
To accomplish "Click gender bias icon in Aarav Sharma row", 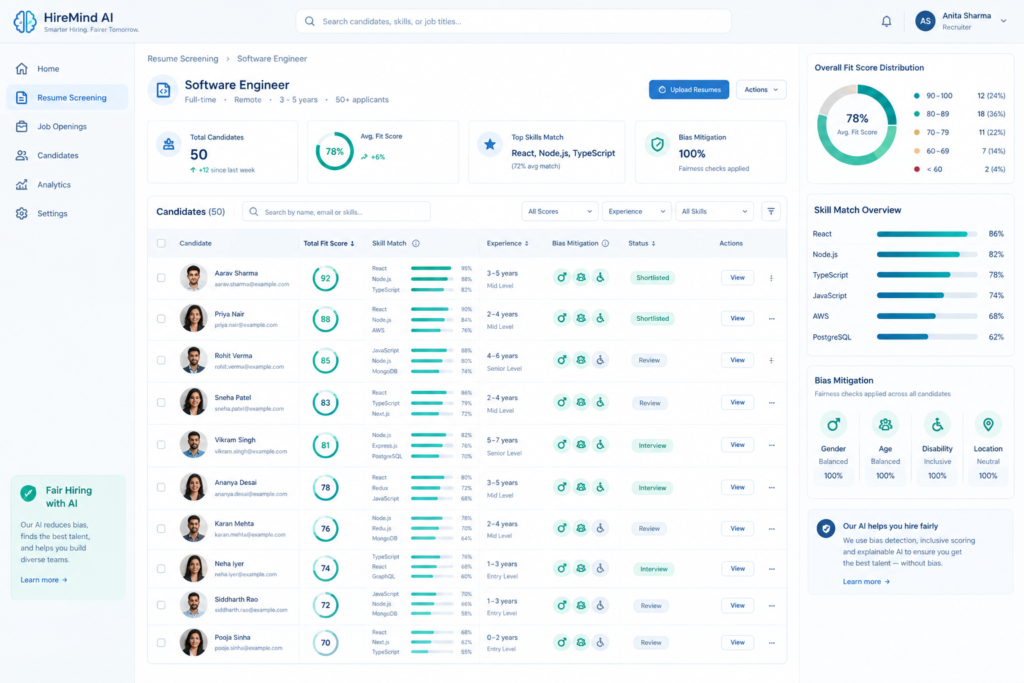I will [562, 278].
